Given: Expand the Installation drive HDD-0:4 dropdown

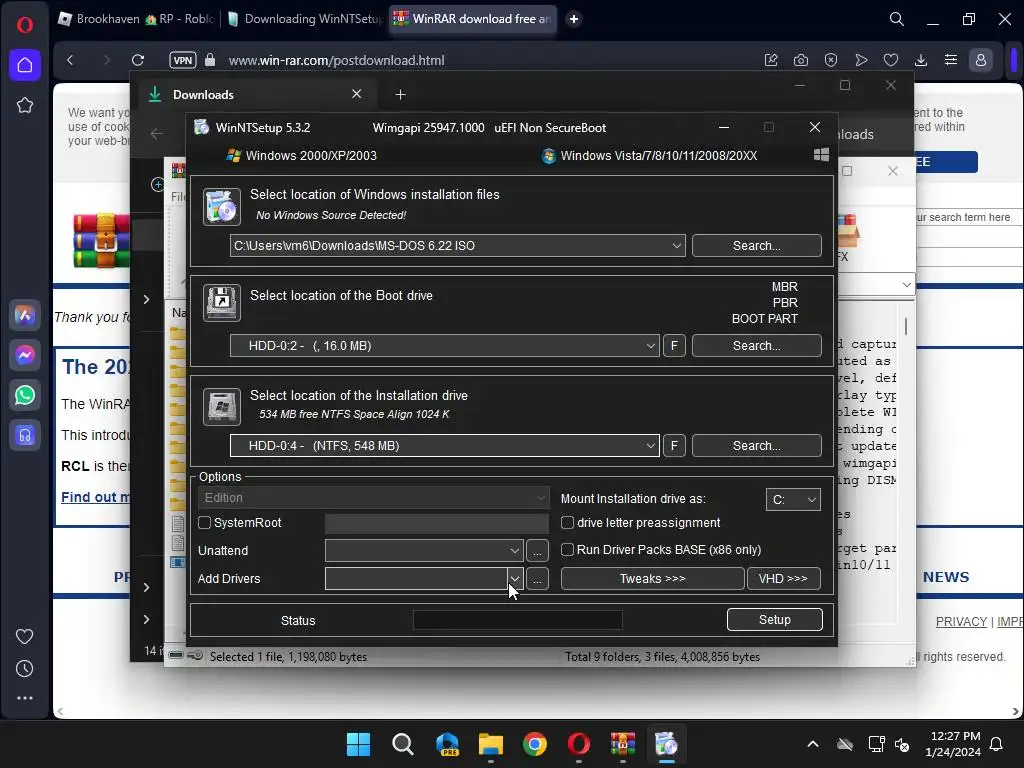Looking at the screenshot, I should [650, 445].
